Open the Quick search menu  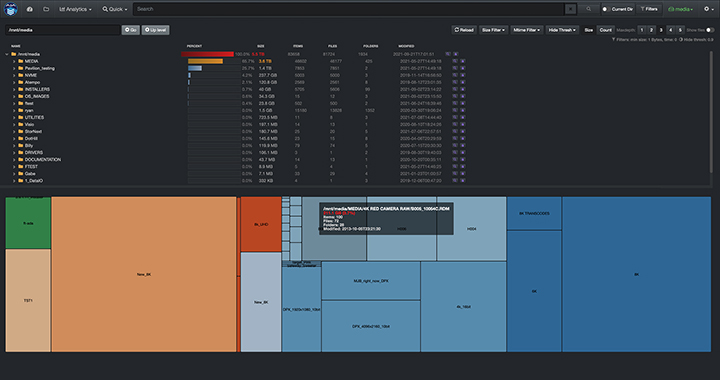(114, 9)
